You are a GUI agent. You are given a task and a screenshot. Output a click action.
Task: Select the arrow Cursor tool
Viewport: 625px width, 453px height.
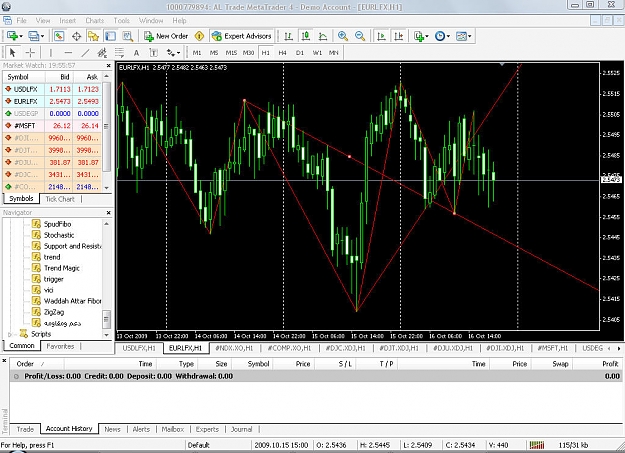pyautogui.click(x=12, y=53)
